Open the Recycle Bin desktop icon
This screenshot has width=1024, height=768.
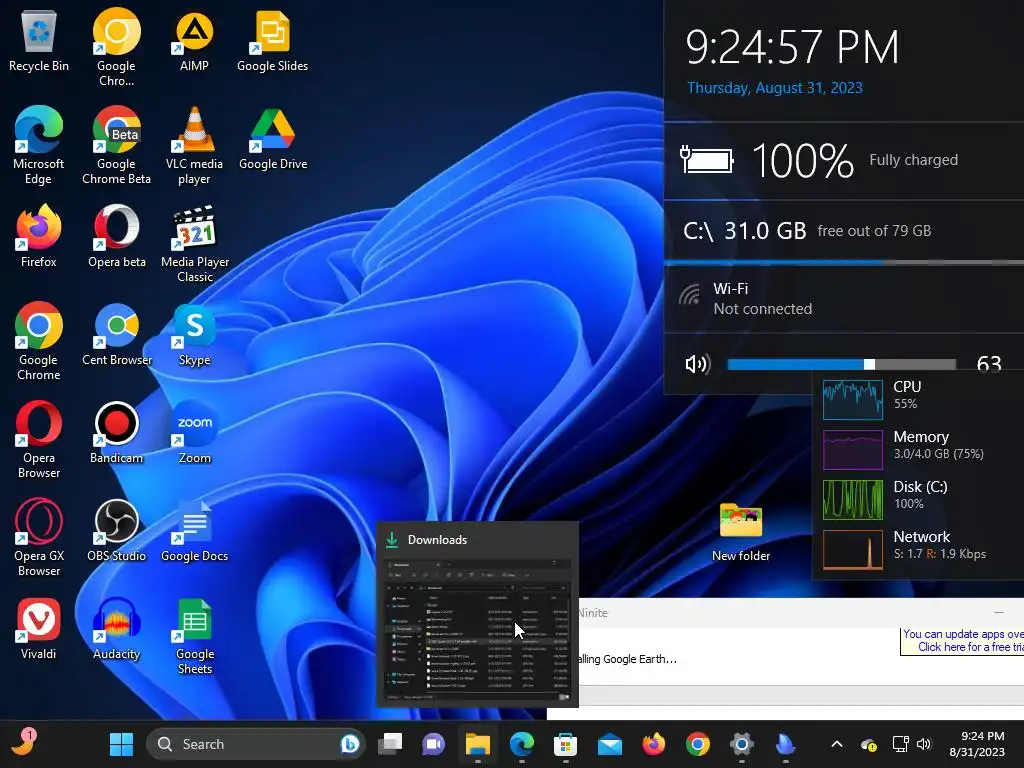39,40
